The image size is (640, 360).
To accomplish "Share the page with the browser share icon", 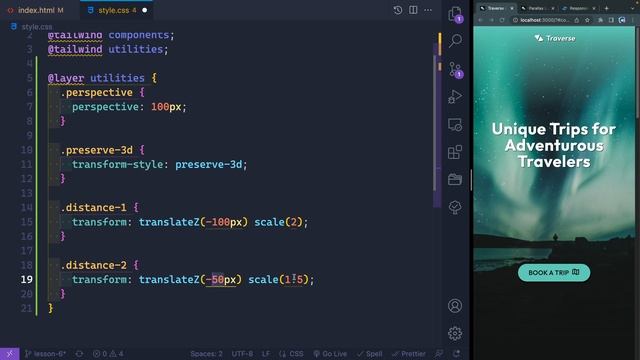I will click(x=577, y=20).
